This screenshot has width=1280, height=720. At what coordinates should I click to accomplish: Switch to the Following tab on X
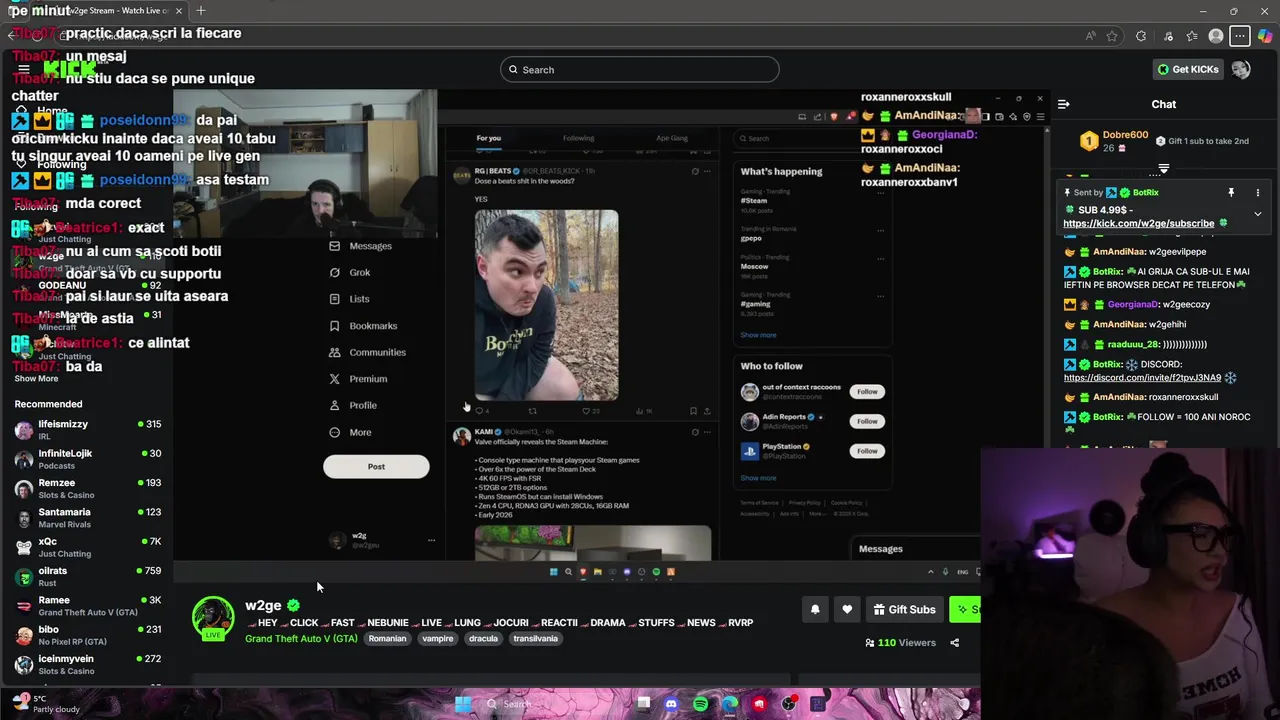578,138
